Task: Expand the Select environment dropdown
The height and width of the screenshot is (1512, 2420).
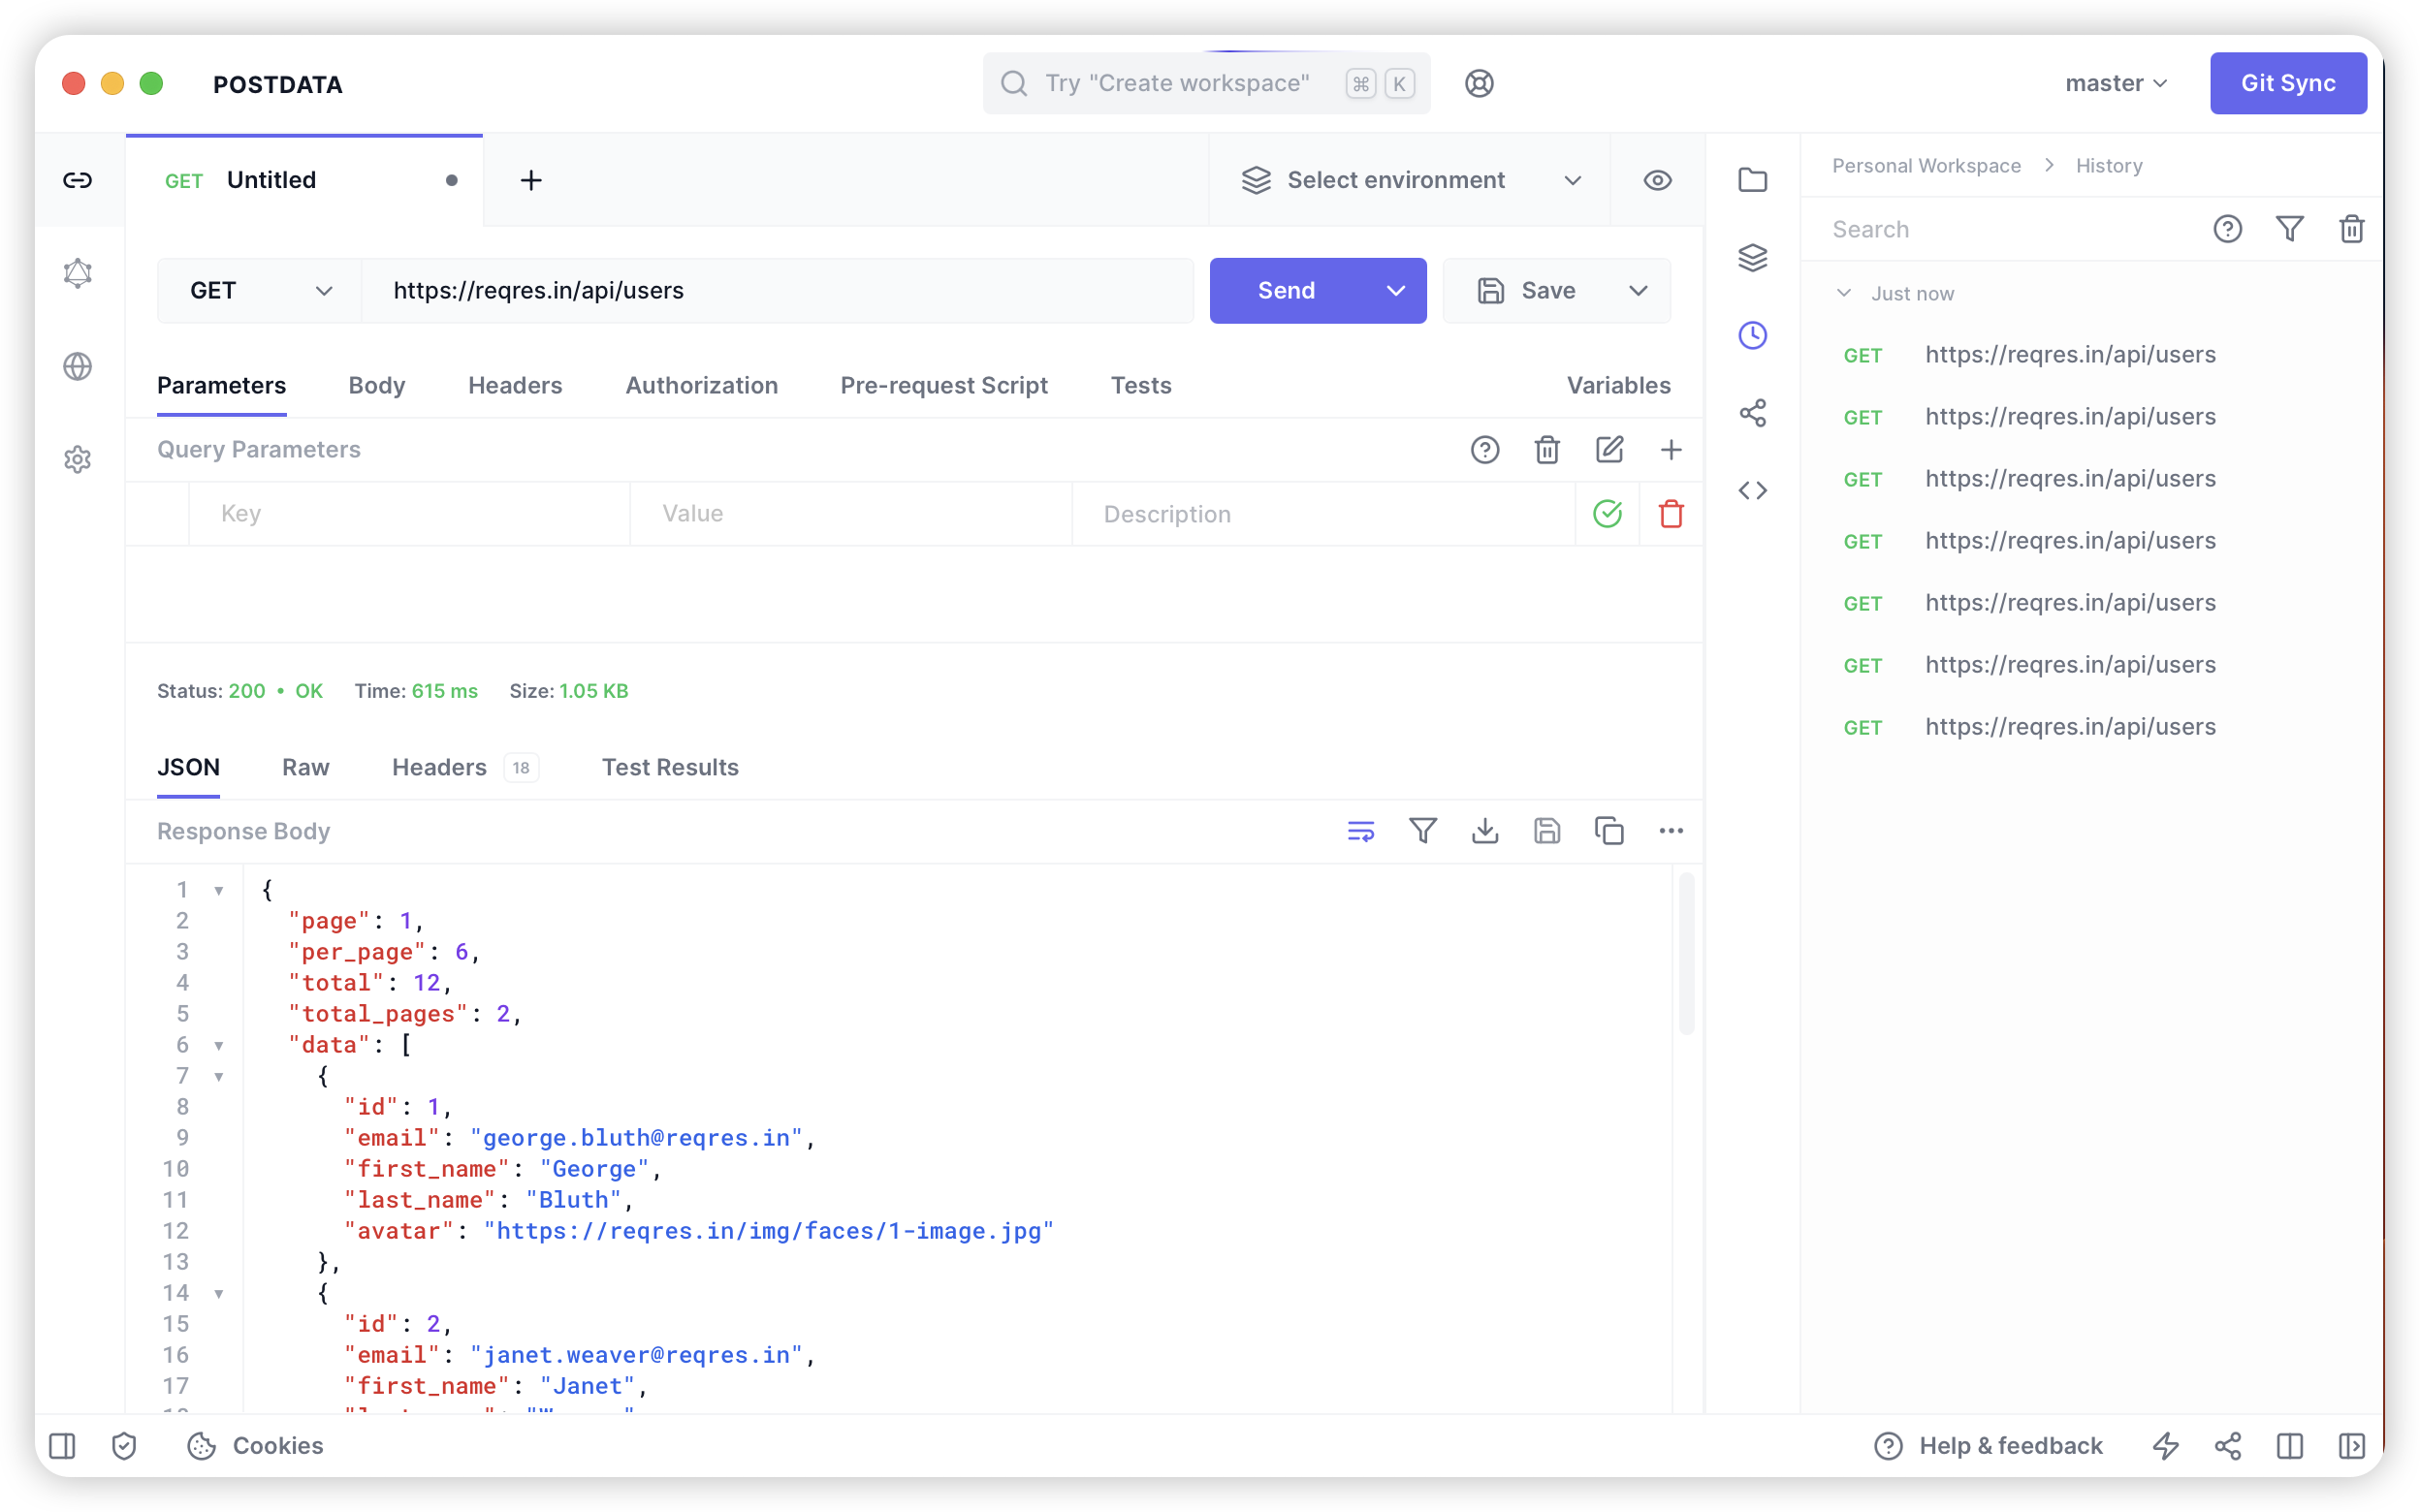Action: tap(1409, 180)
